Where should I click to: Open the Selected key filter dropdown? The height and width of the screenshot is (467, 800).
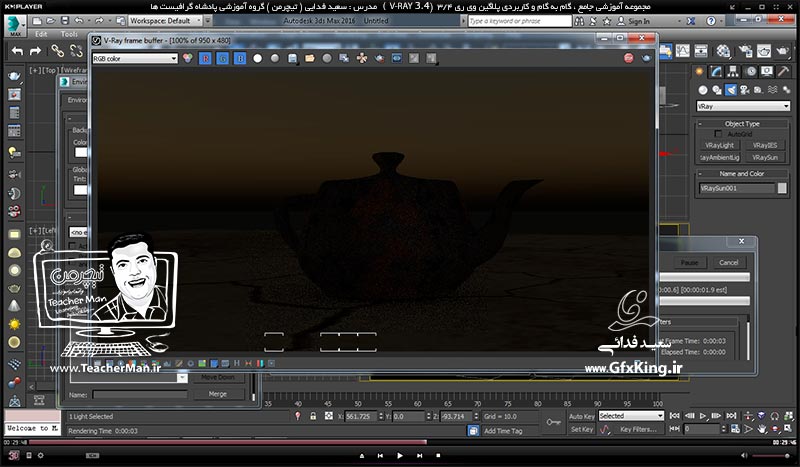[x=631, y=416]
